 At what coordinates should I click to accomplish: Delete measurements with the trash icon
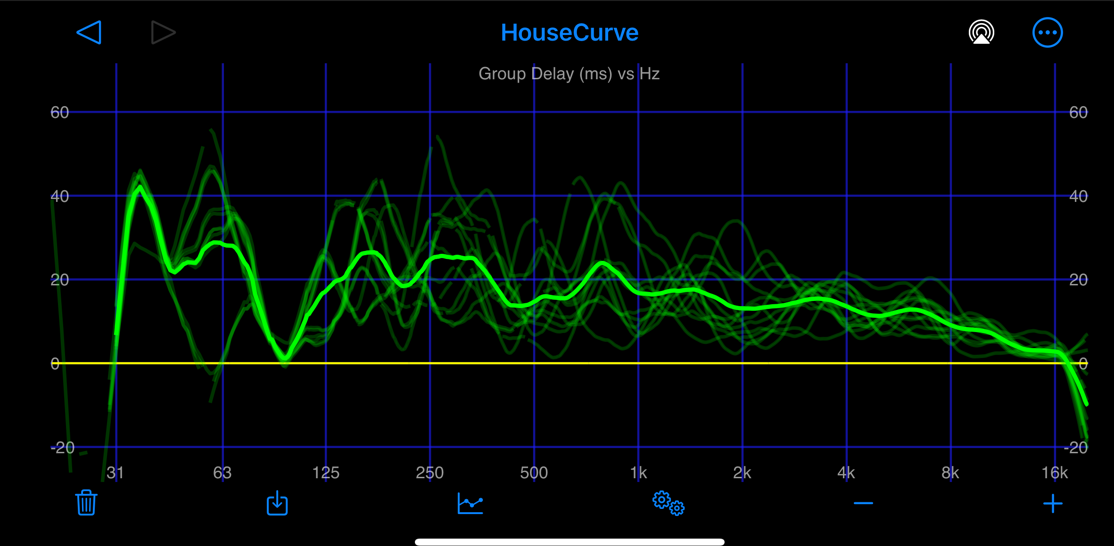[x=86, y=503]
